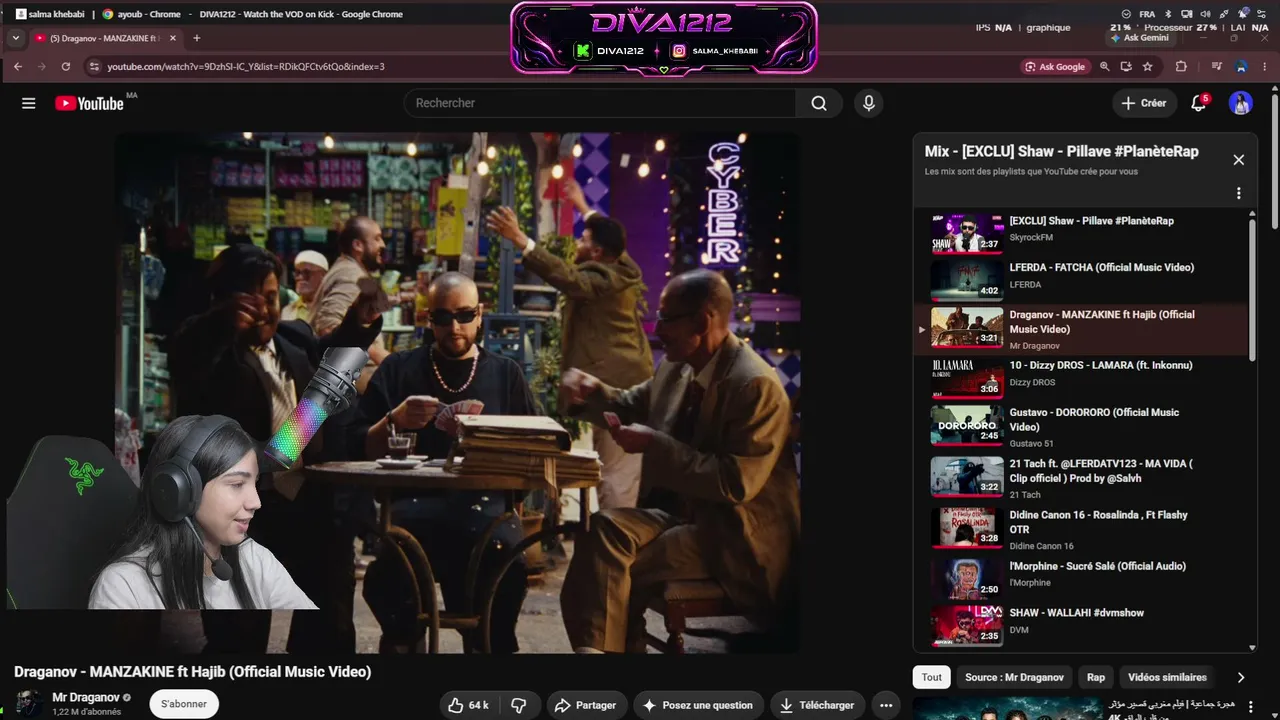Click the '1,22 M d'abonnés' subscriber count
Viewport: 1280px width, 720px height.
pos(86,712)
